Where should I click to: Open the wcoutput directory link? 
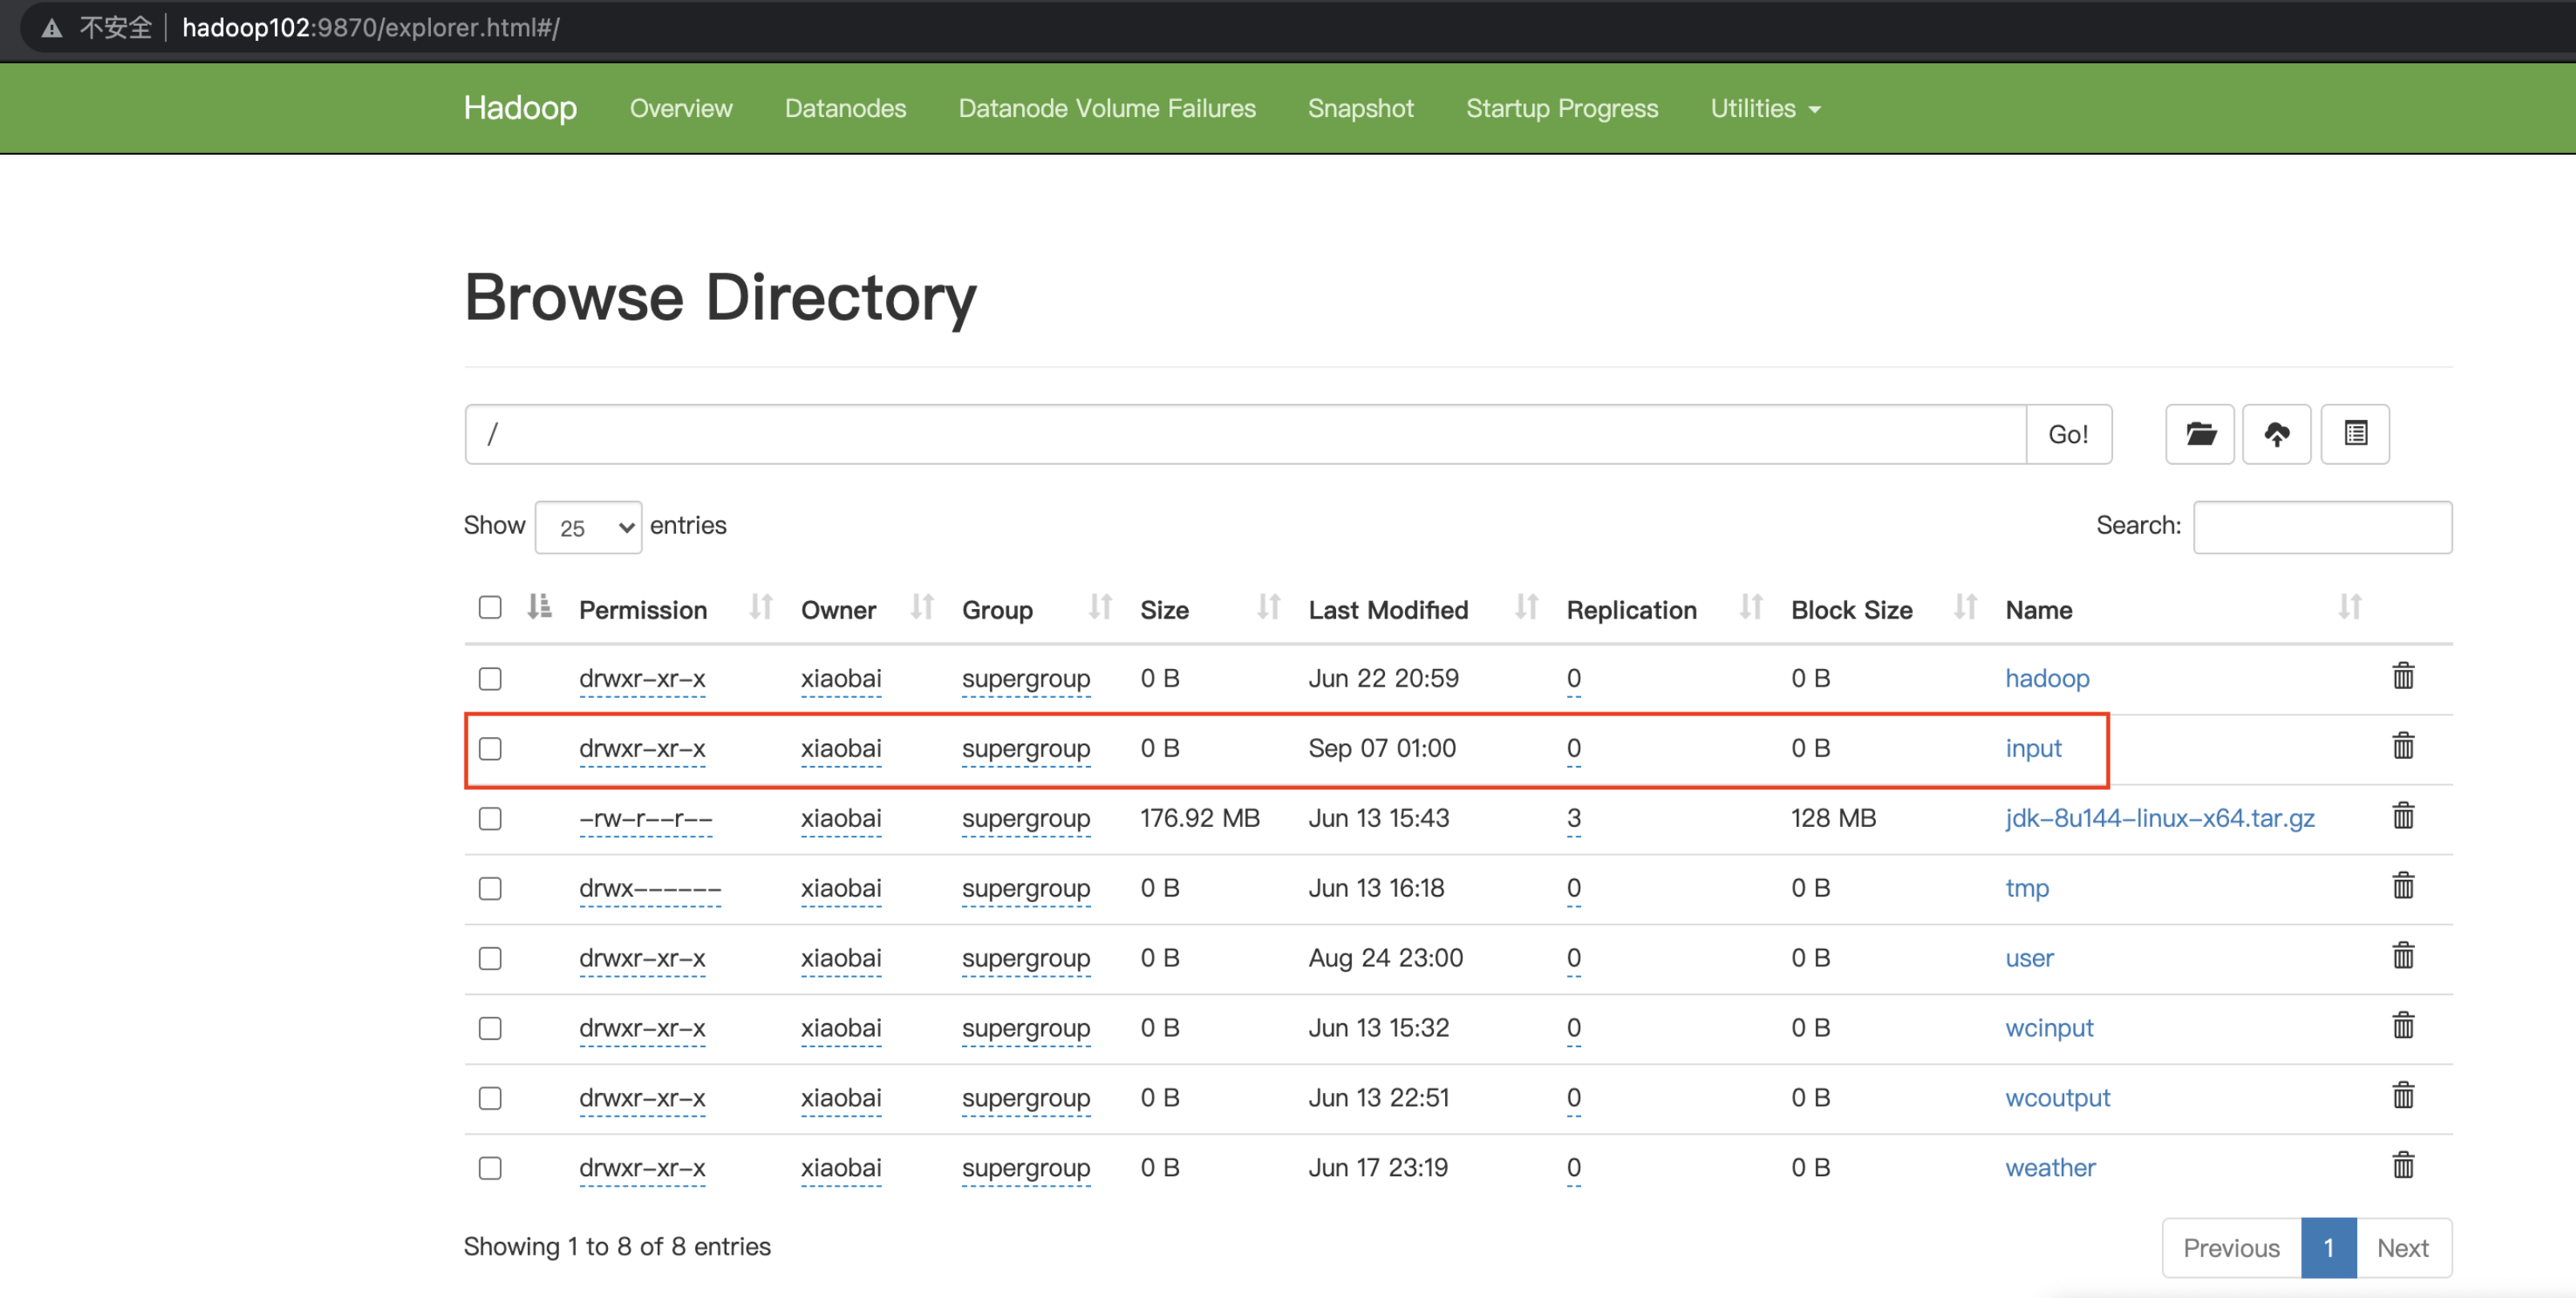click(x=2057, y=1098)
